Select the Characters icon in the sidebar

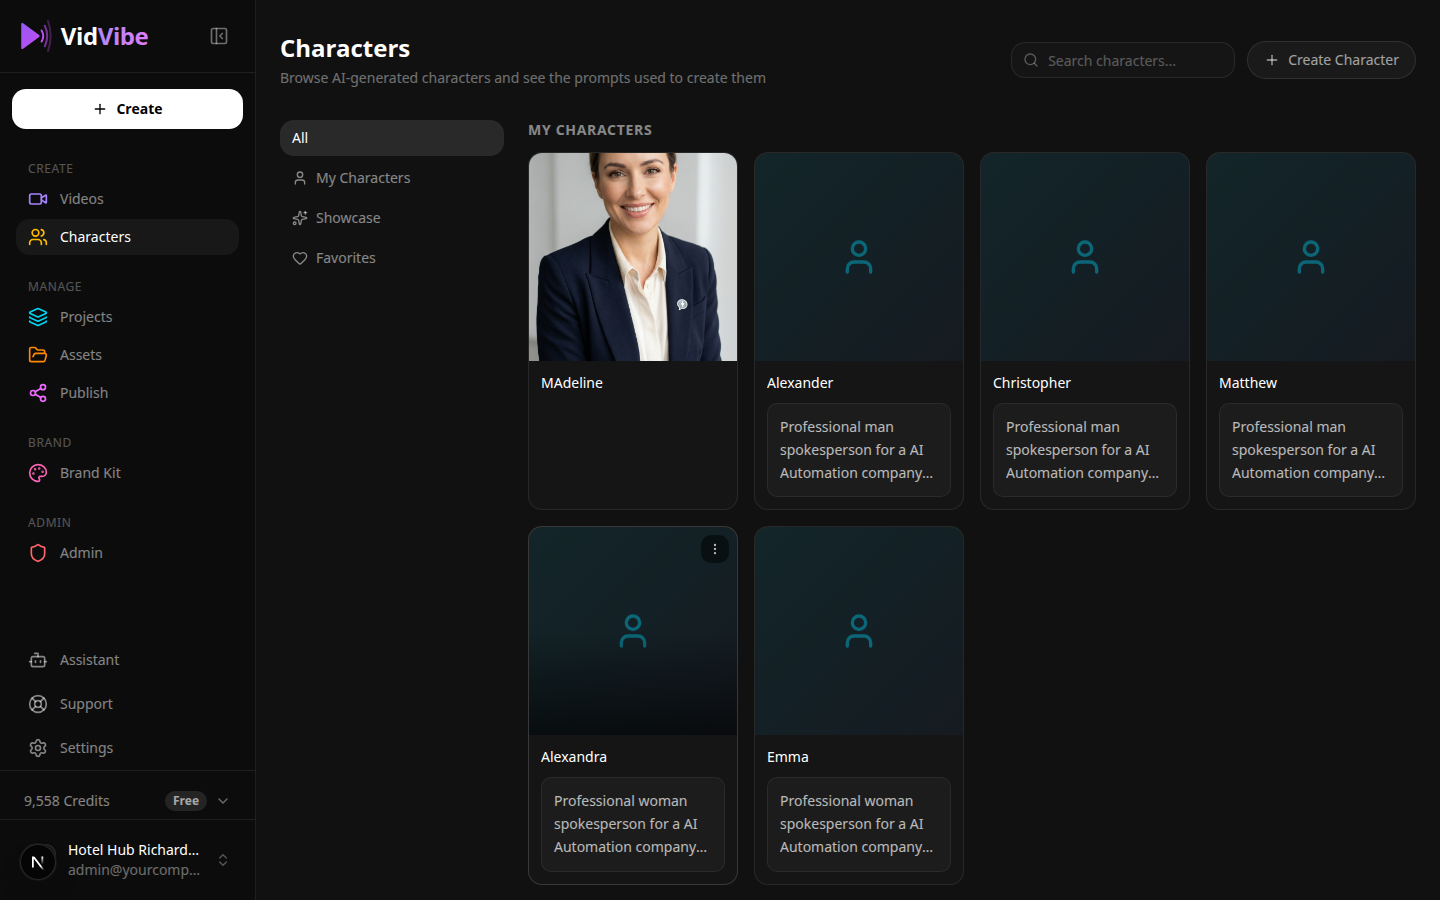click(38, 236)
